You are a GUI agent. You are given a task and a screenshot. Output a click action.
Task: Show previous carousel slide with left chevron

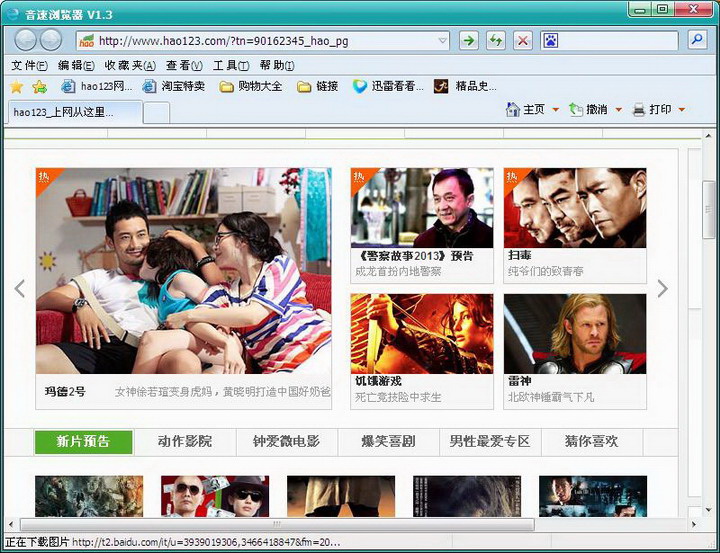click(x=19, y=288)
